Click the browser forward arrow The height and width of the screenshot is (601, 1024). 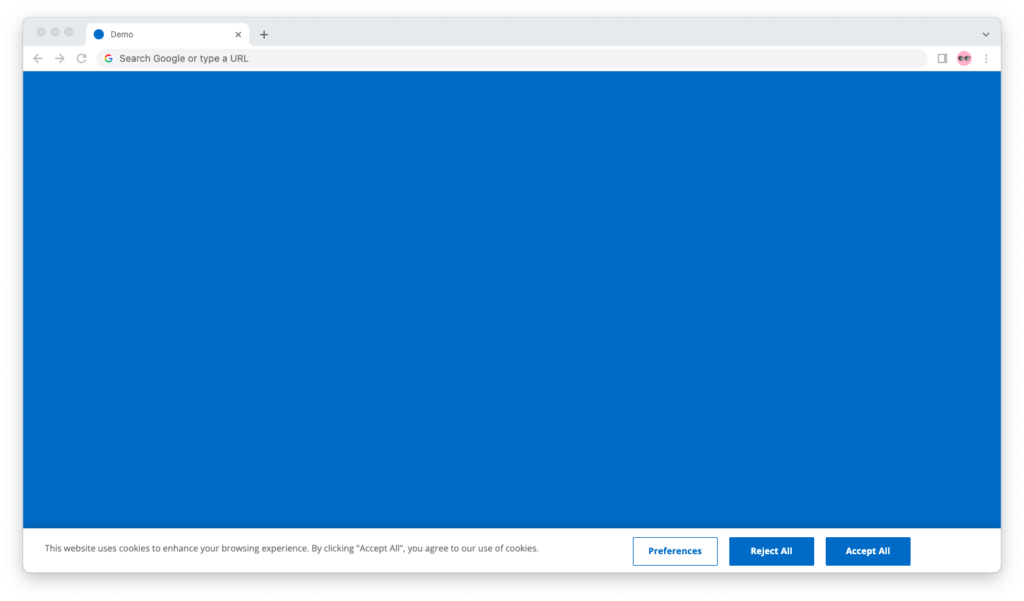tap(59, 58)
